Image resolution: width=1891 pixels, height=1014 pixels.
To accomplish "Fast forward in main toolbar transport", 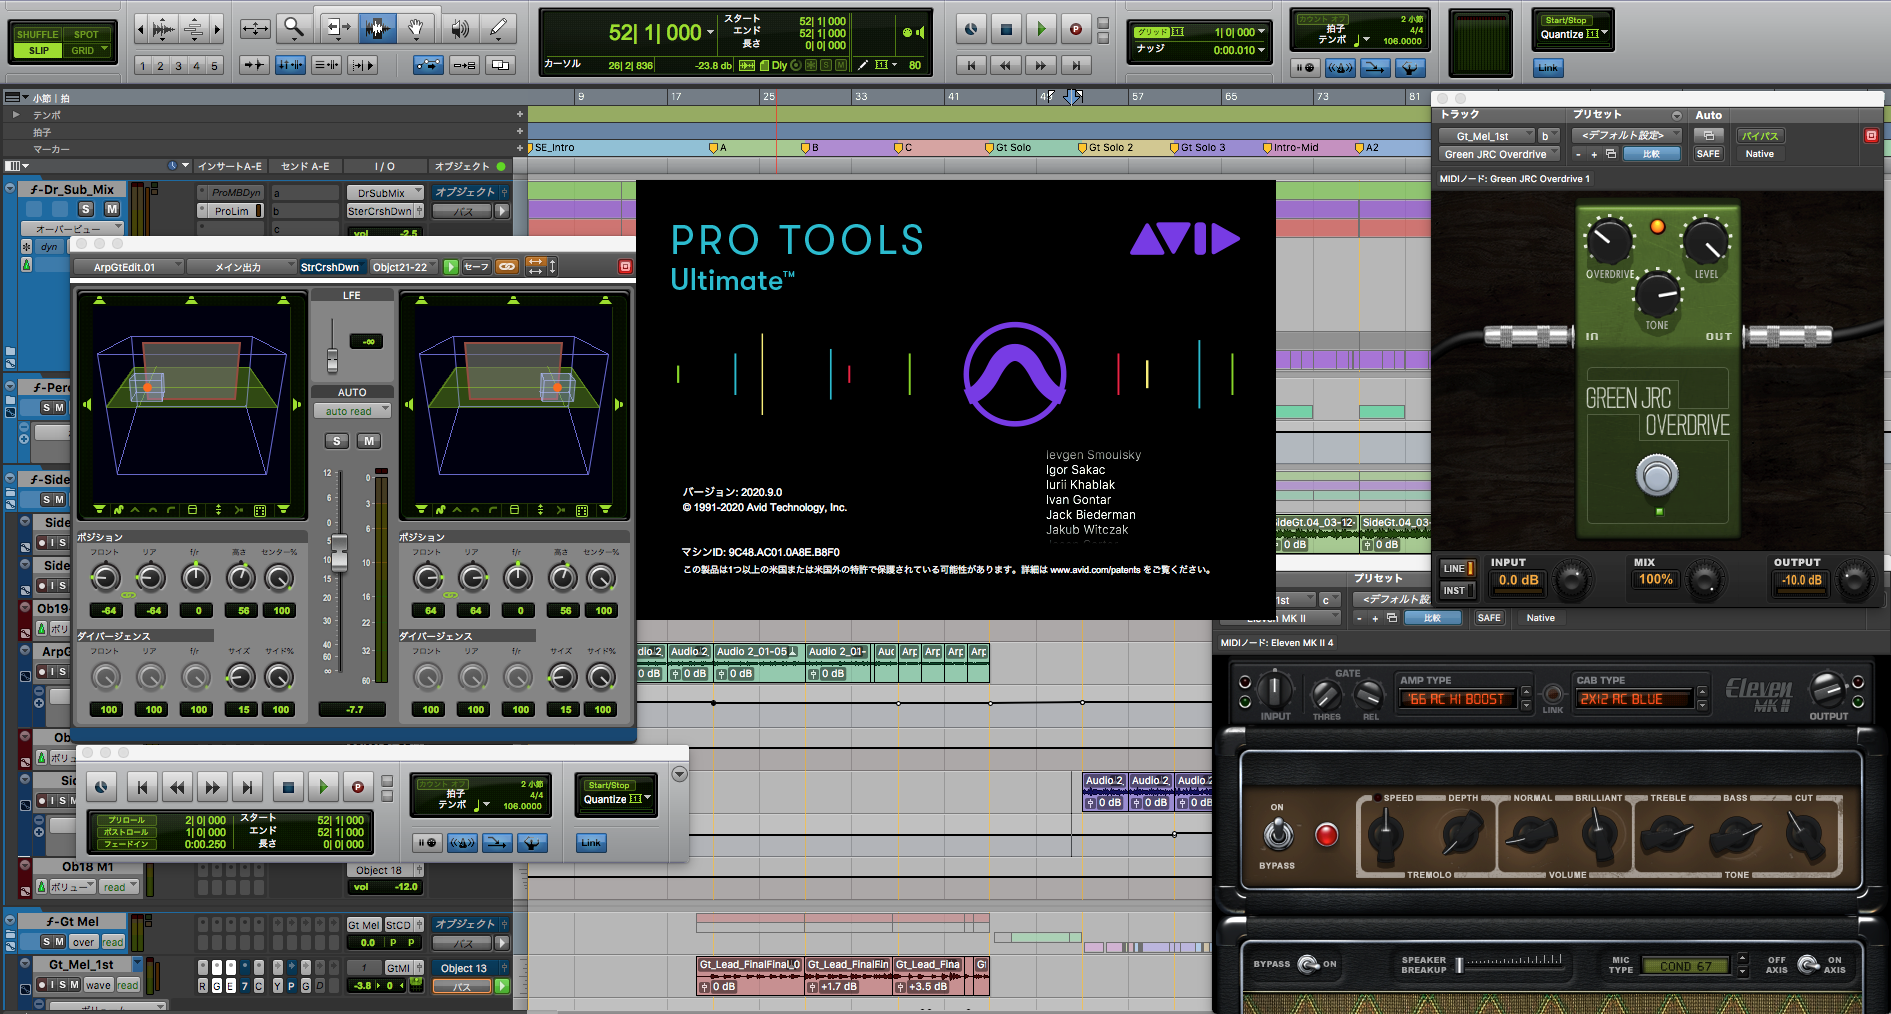I will tap(1040, 65).
